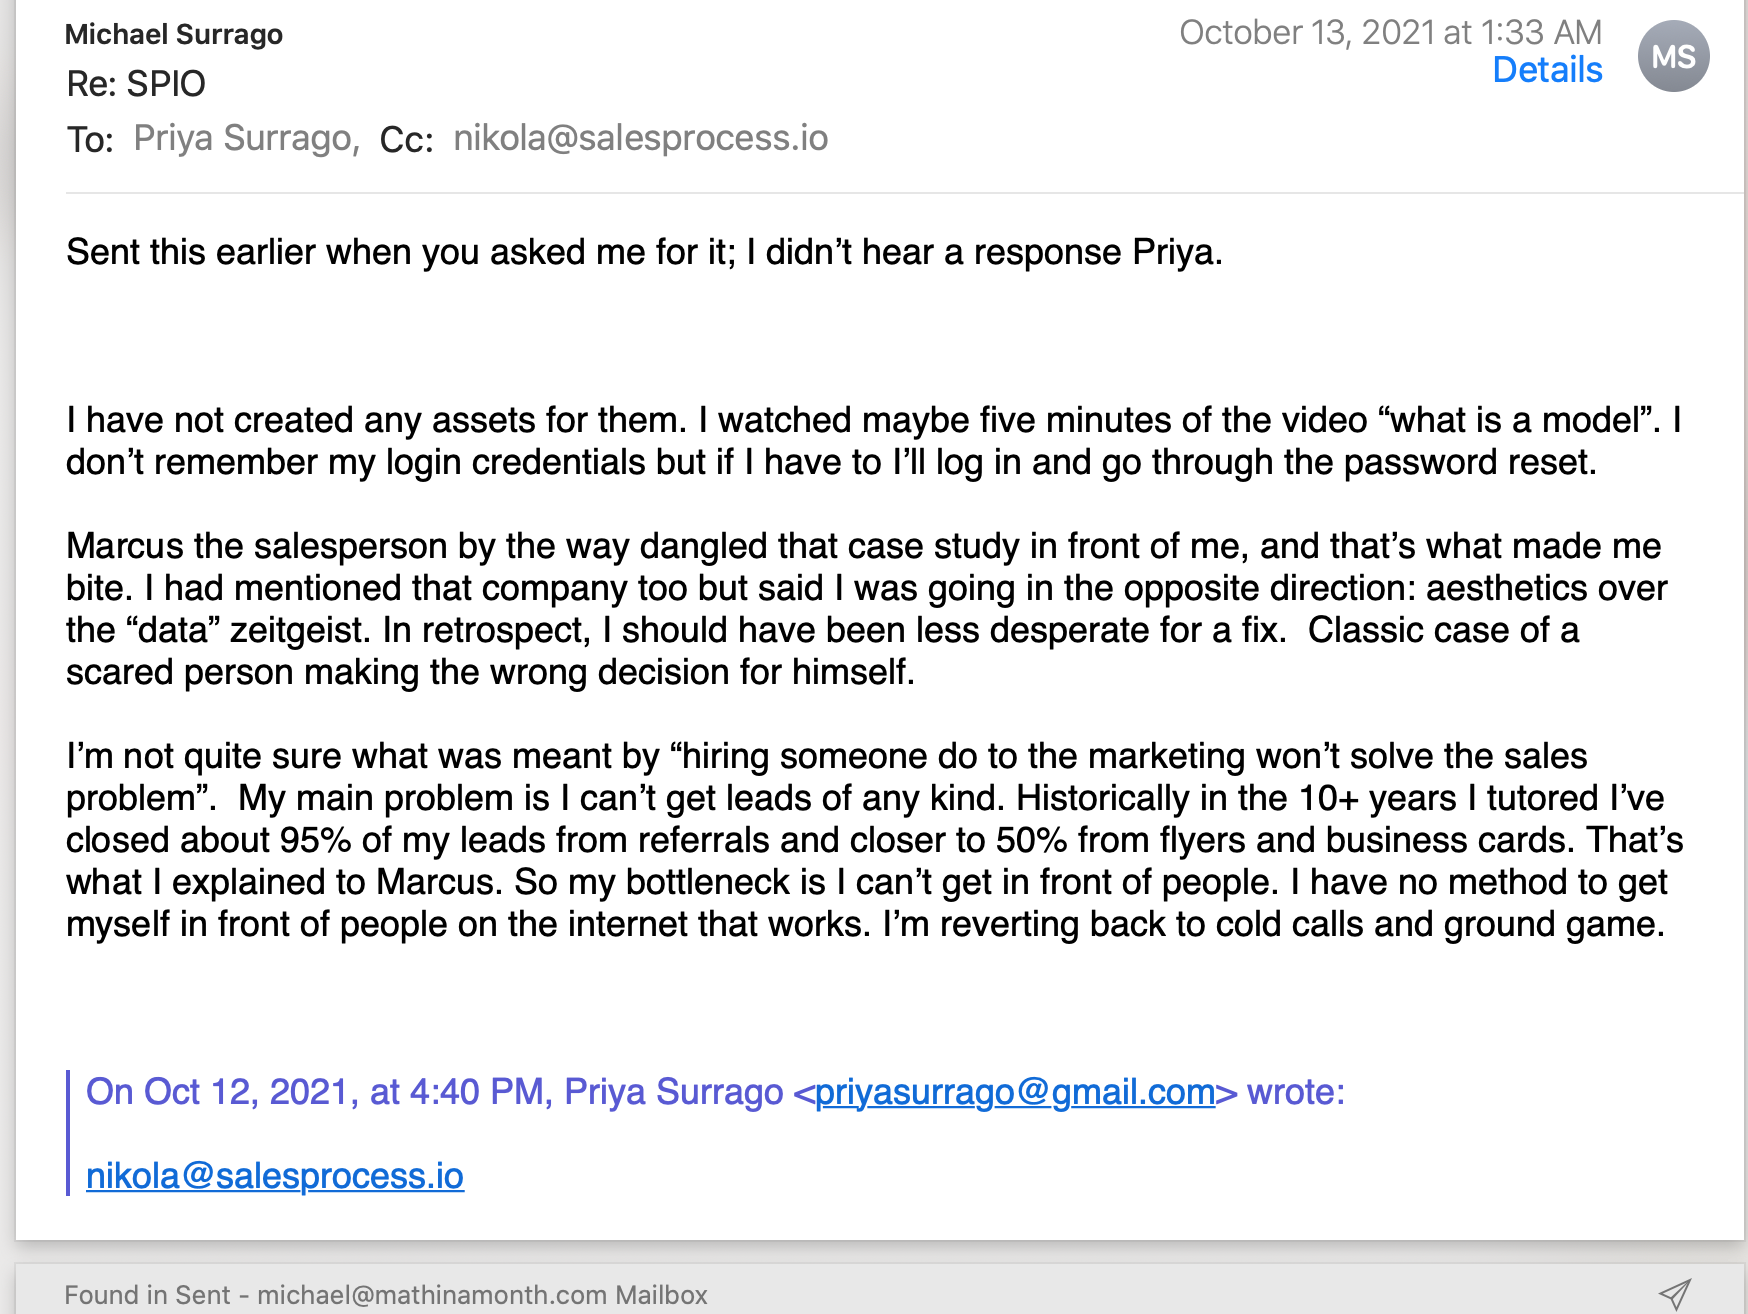The width and height of the screenshot is (1748, 1314).
Task: Click paragraph about Marcus the salesperson
Action: [x=866, y=609]
